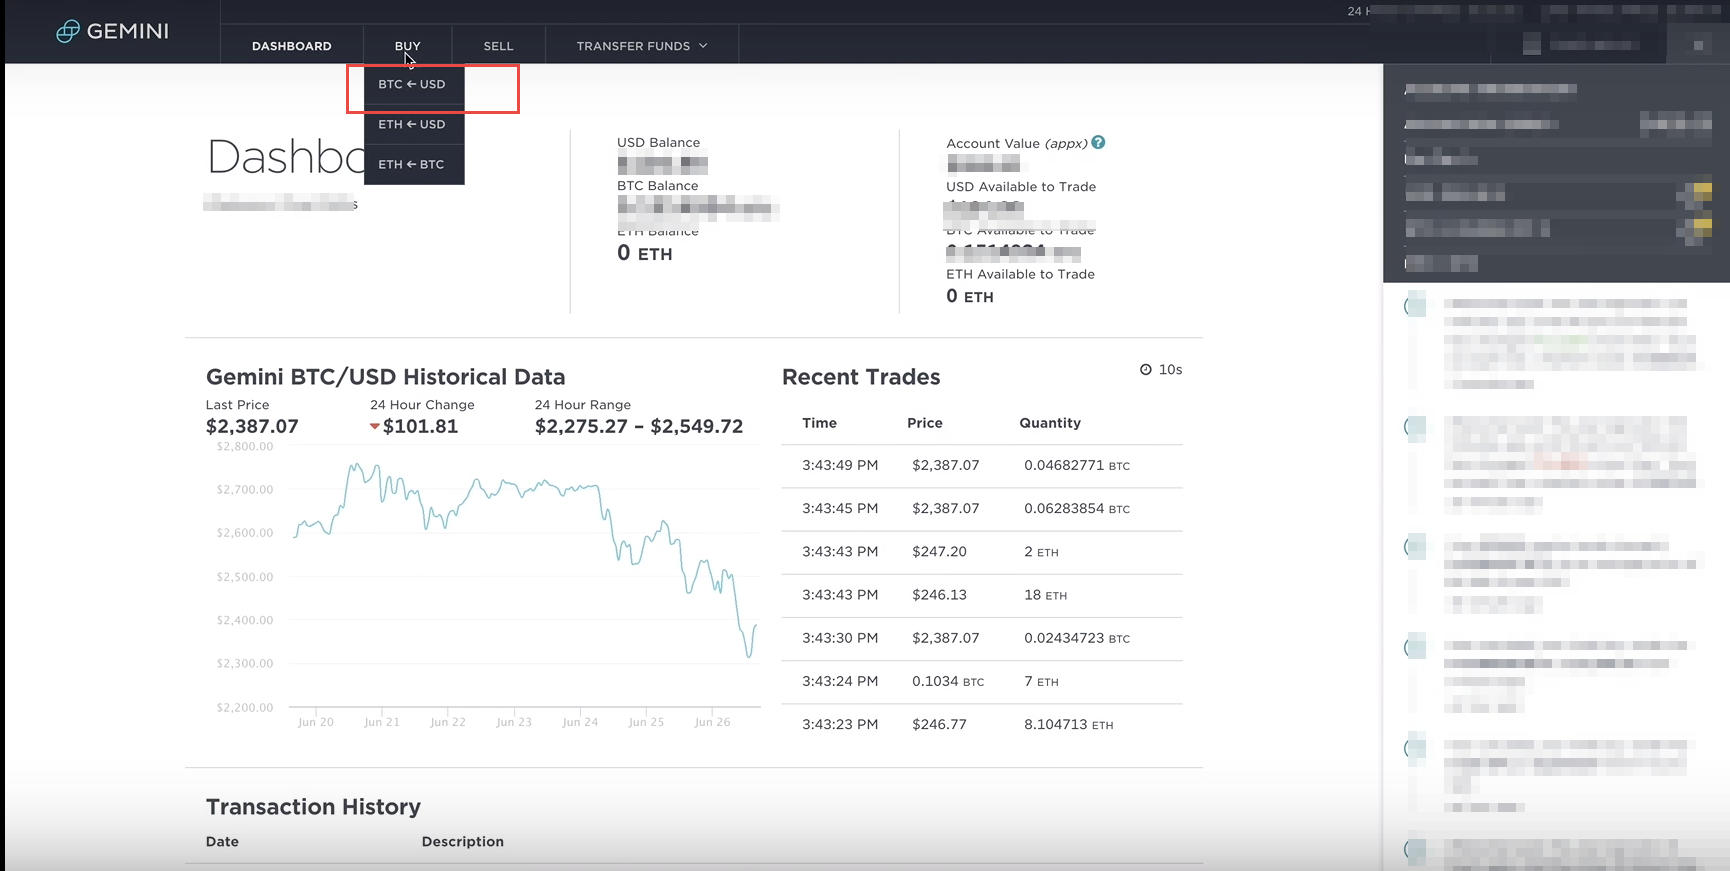Click the Description column header
This screenshot has height=871, width=1730.
(x=463, y=841)
